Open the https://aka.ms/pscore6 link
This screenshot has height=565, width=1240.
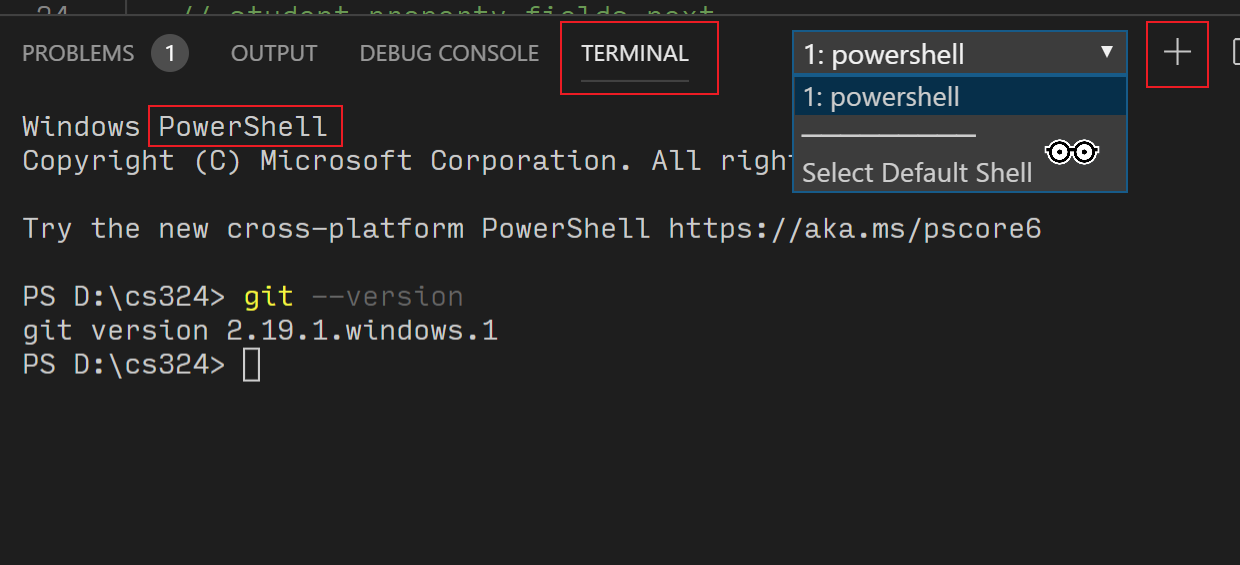[855, 229]
